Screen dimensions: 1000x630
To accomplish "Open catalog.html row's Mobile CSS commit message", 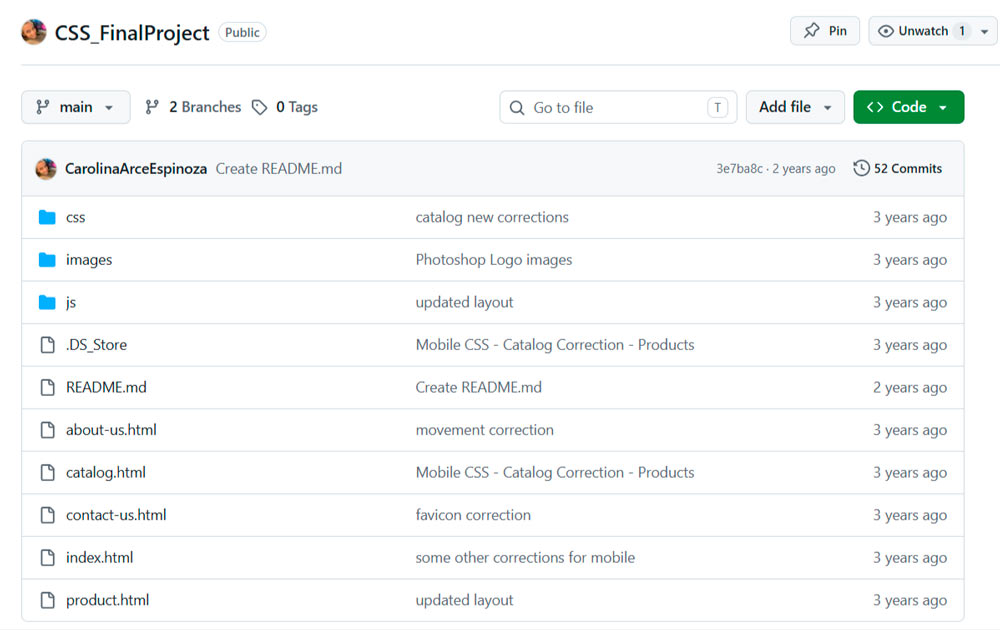I will (555, 472).
